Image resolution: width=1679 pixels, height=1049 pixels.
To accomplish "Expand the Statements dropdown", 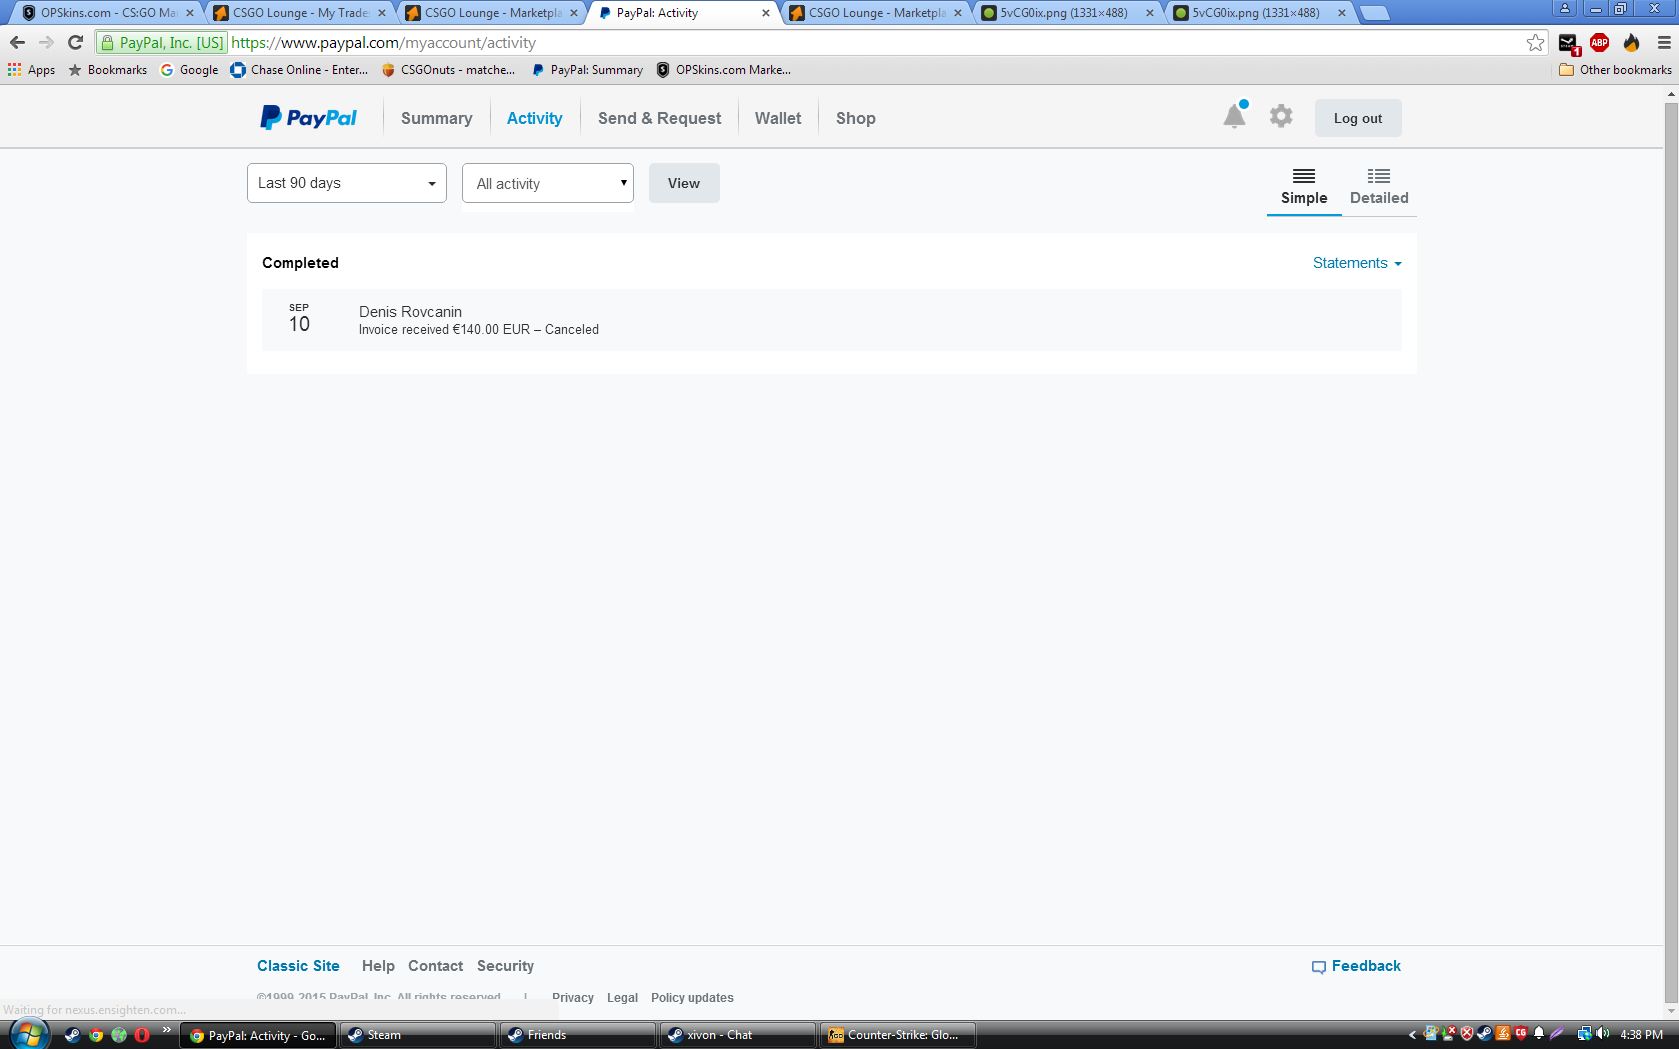I will point(1357,263).
